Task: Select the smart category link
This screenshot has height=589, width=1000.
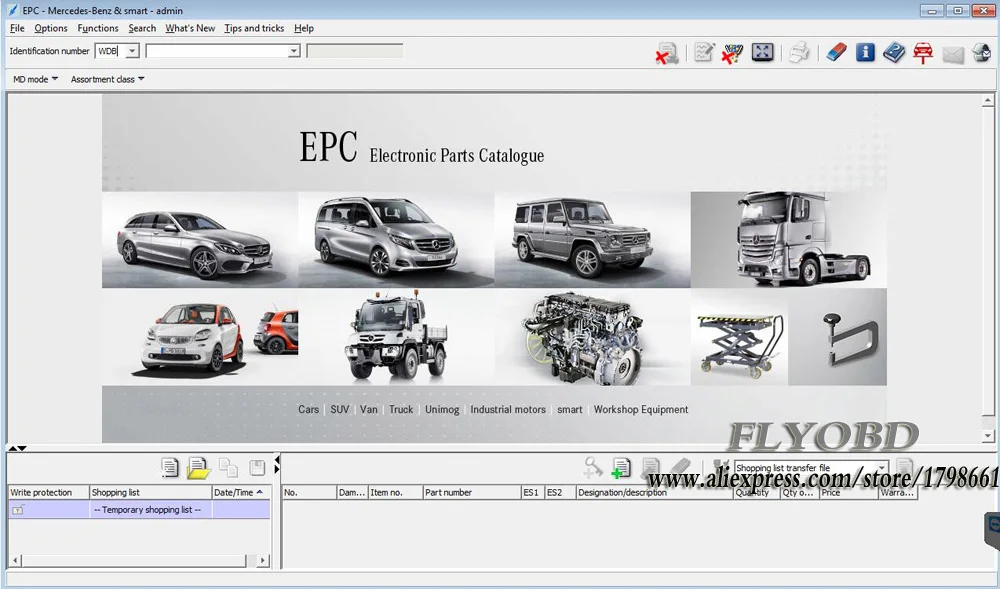Action: point(570,409)
